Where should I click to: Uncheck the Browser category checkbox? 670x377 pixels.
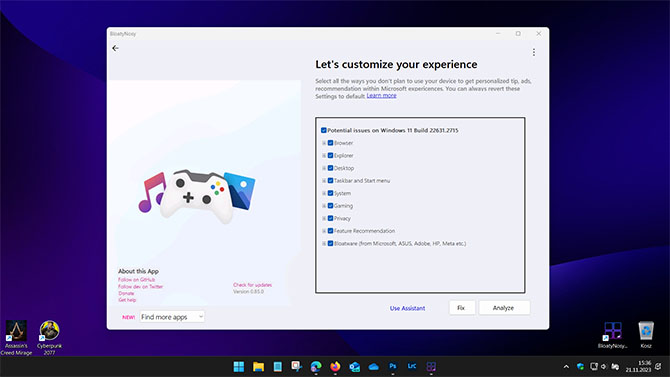point(330,143)
